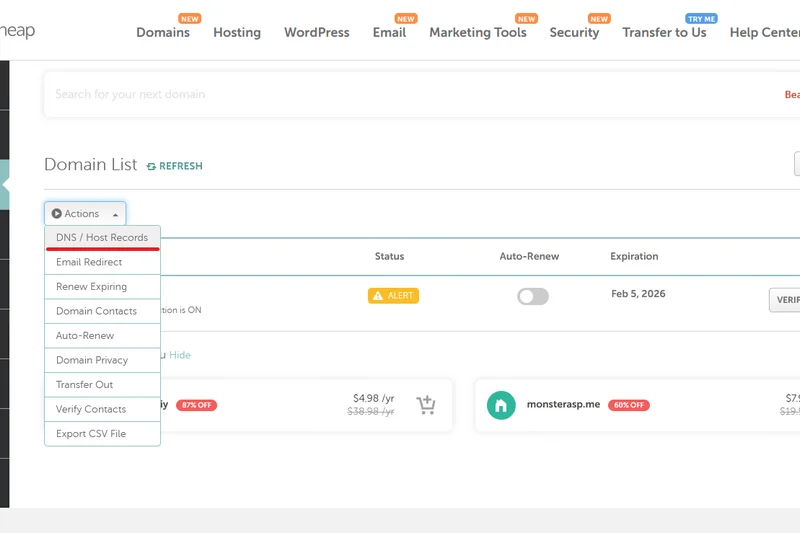The image size is (800, 533).
Task: Click the Feb 5, 2026 expiration date
Action: tap(638, 294)
